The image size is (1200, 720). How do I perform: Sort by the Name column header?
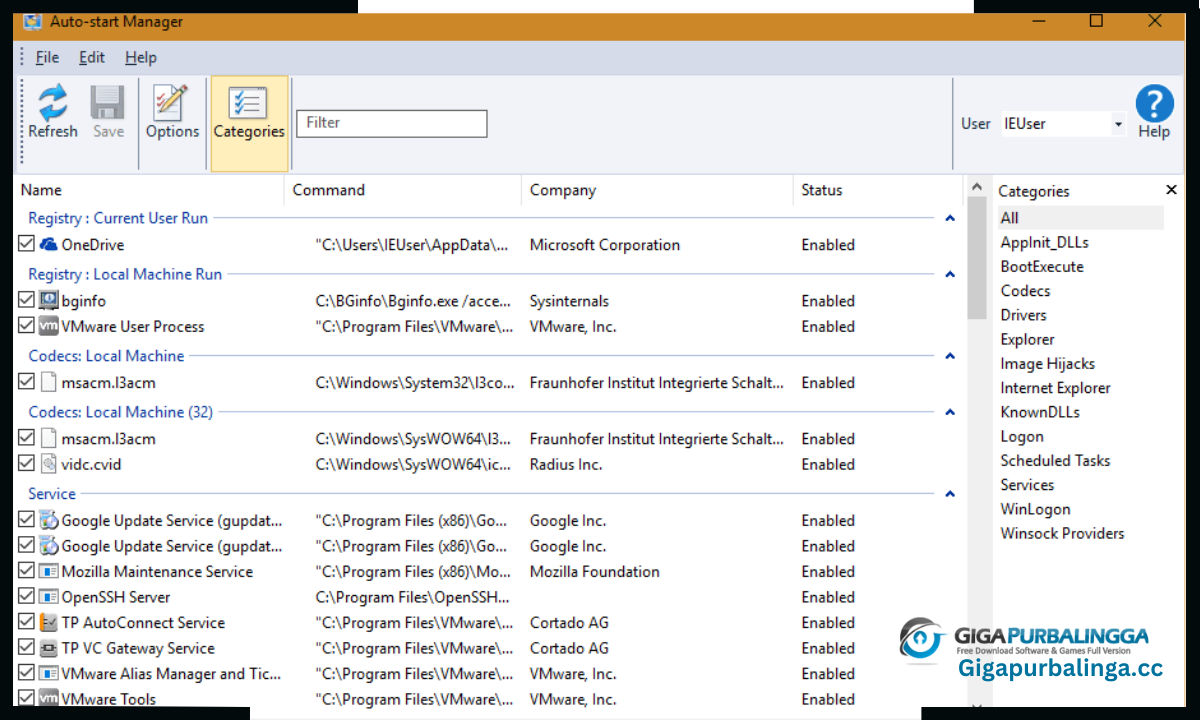(150, 190)
